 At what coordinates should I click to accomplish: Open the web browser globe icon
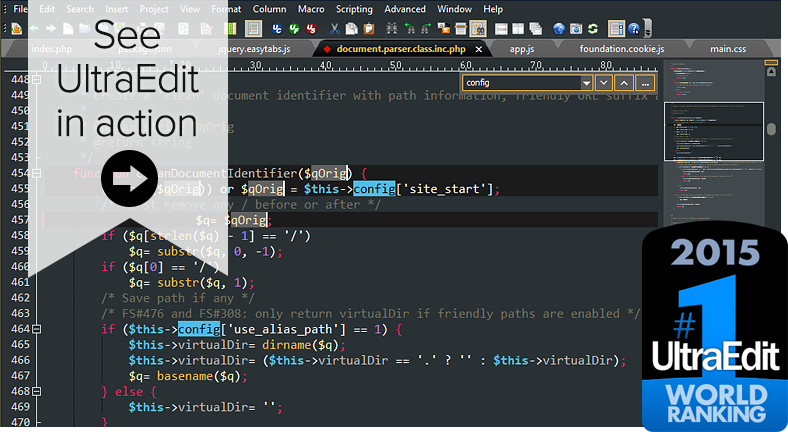[x=560, y=28]
